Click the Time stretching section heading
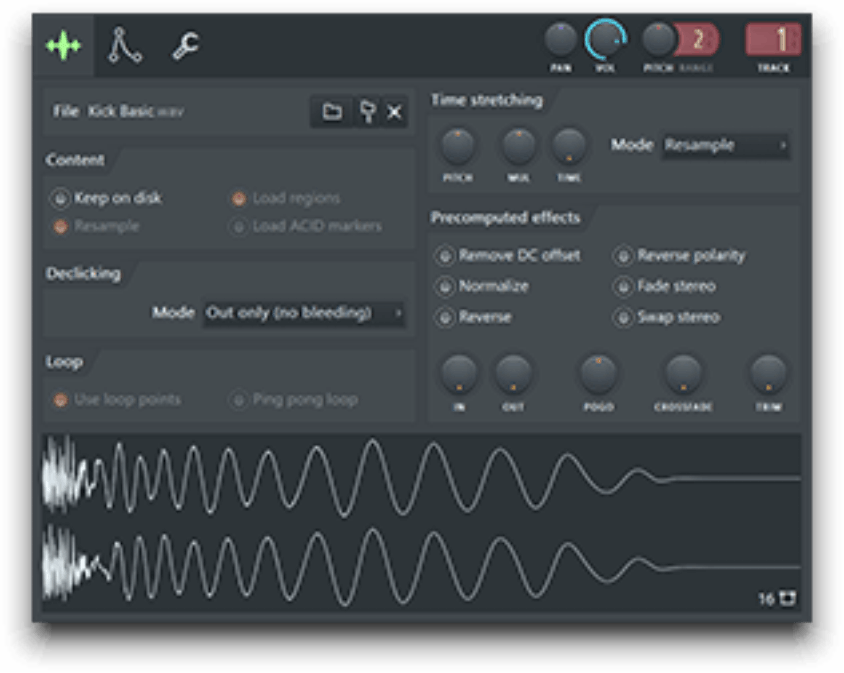The image size is (844, 673). 487,100
